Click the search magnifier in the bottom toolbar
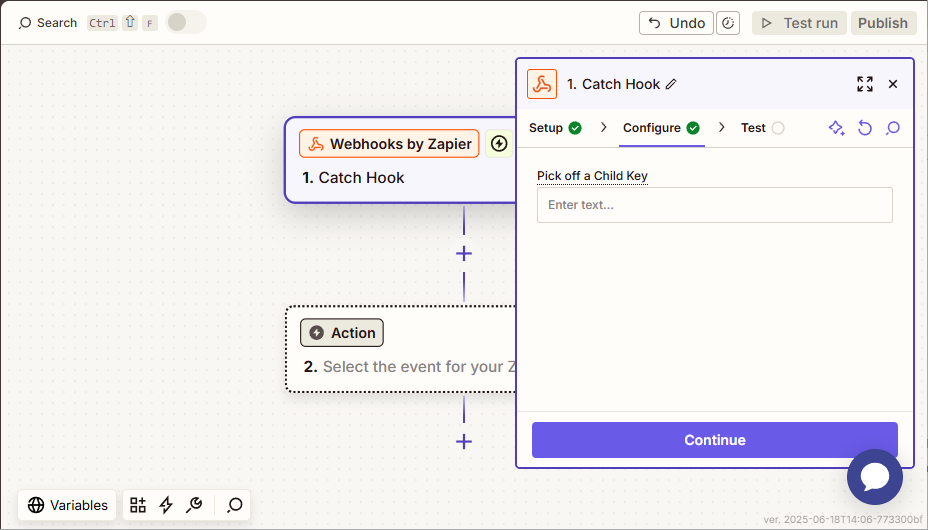Image resolution: width=928 pixels, height=530 pixels. coord(234,505)
